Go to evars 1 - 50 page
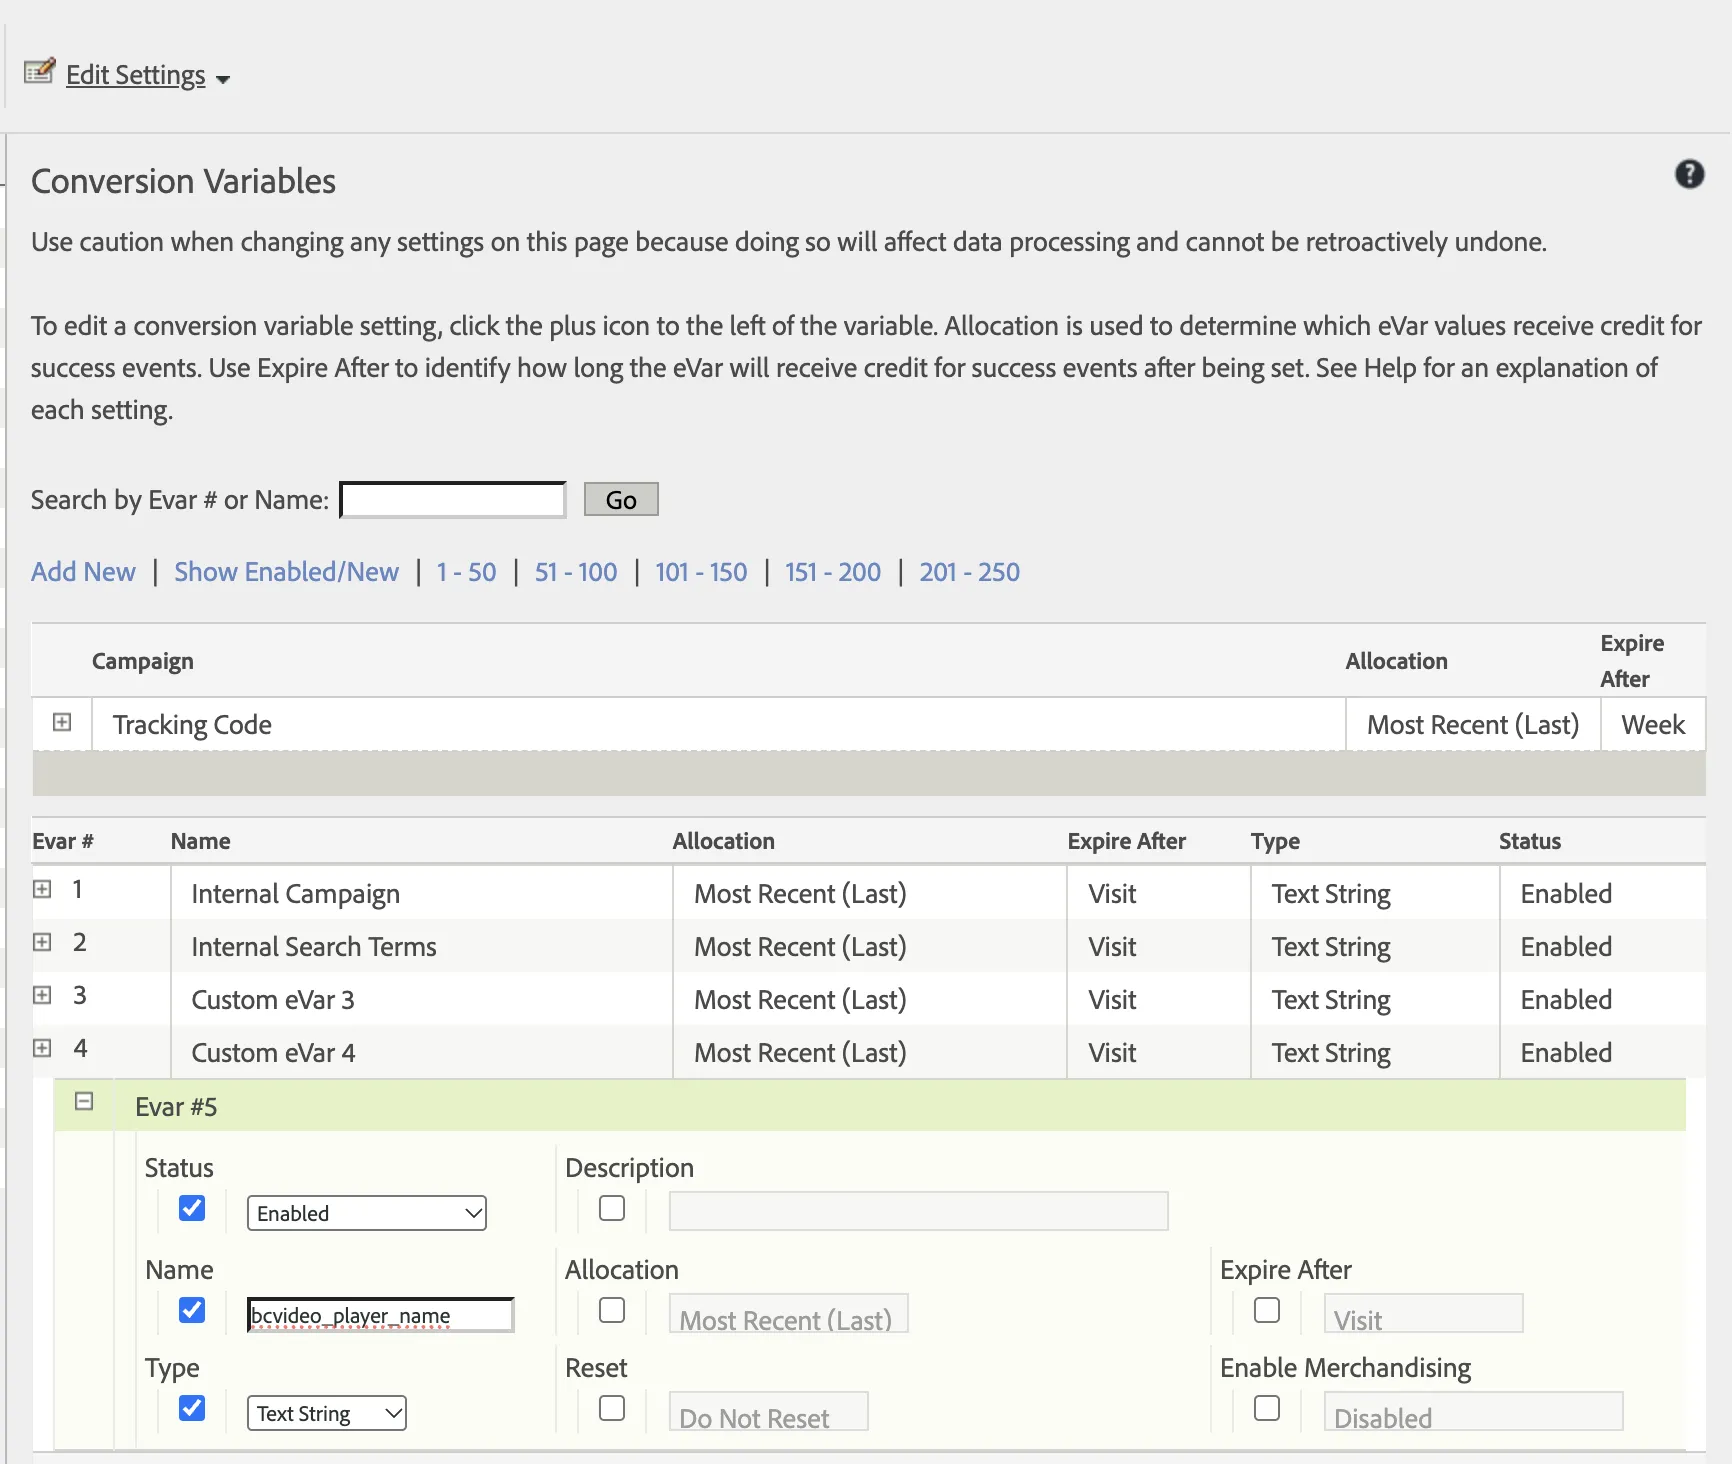1732x1464 pixels. (466, 572)
